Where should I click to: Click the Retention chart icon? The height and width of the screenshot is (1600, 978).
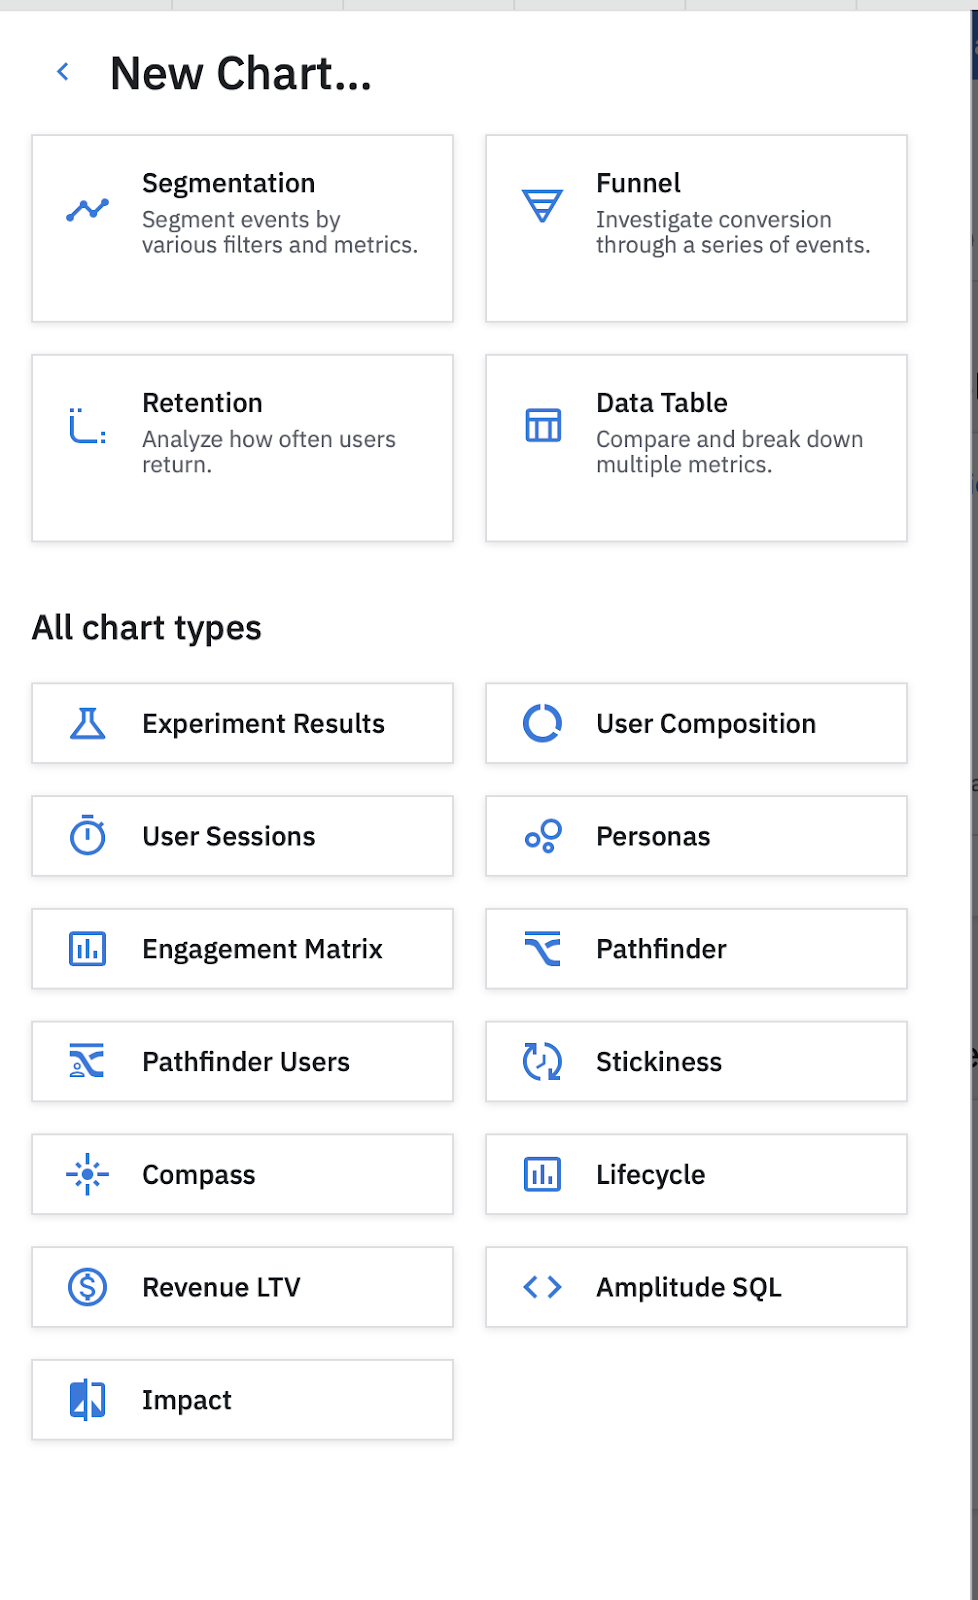coord(88,426)
